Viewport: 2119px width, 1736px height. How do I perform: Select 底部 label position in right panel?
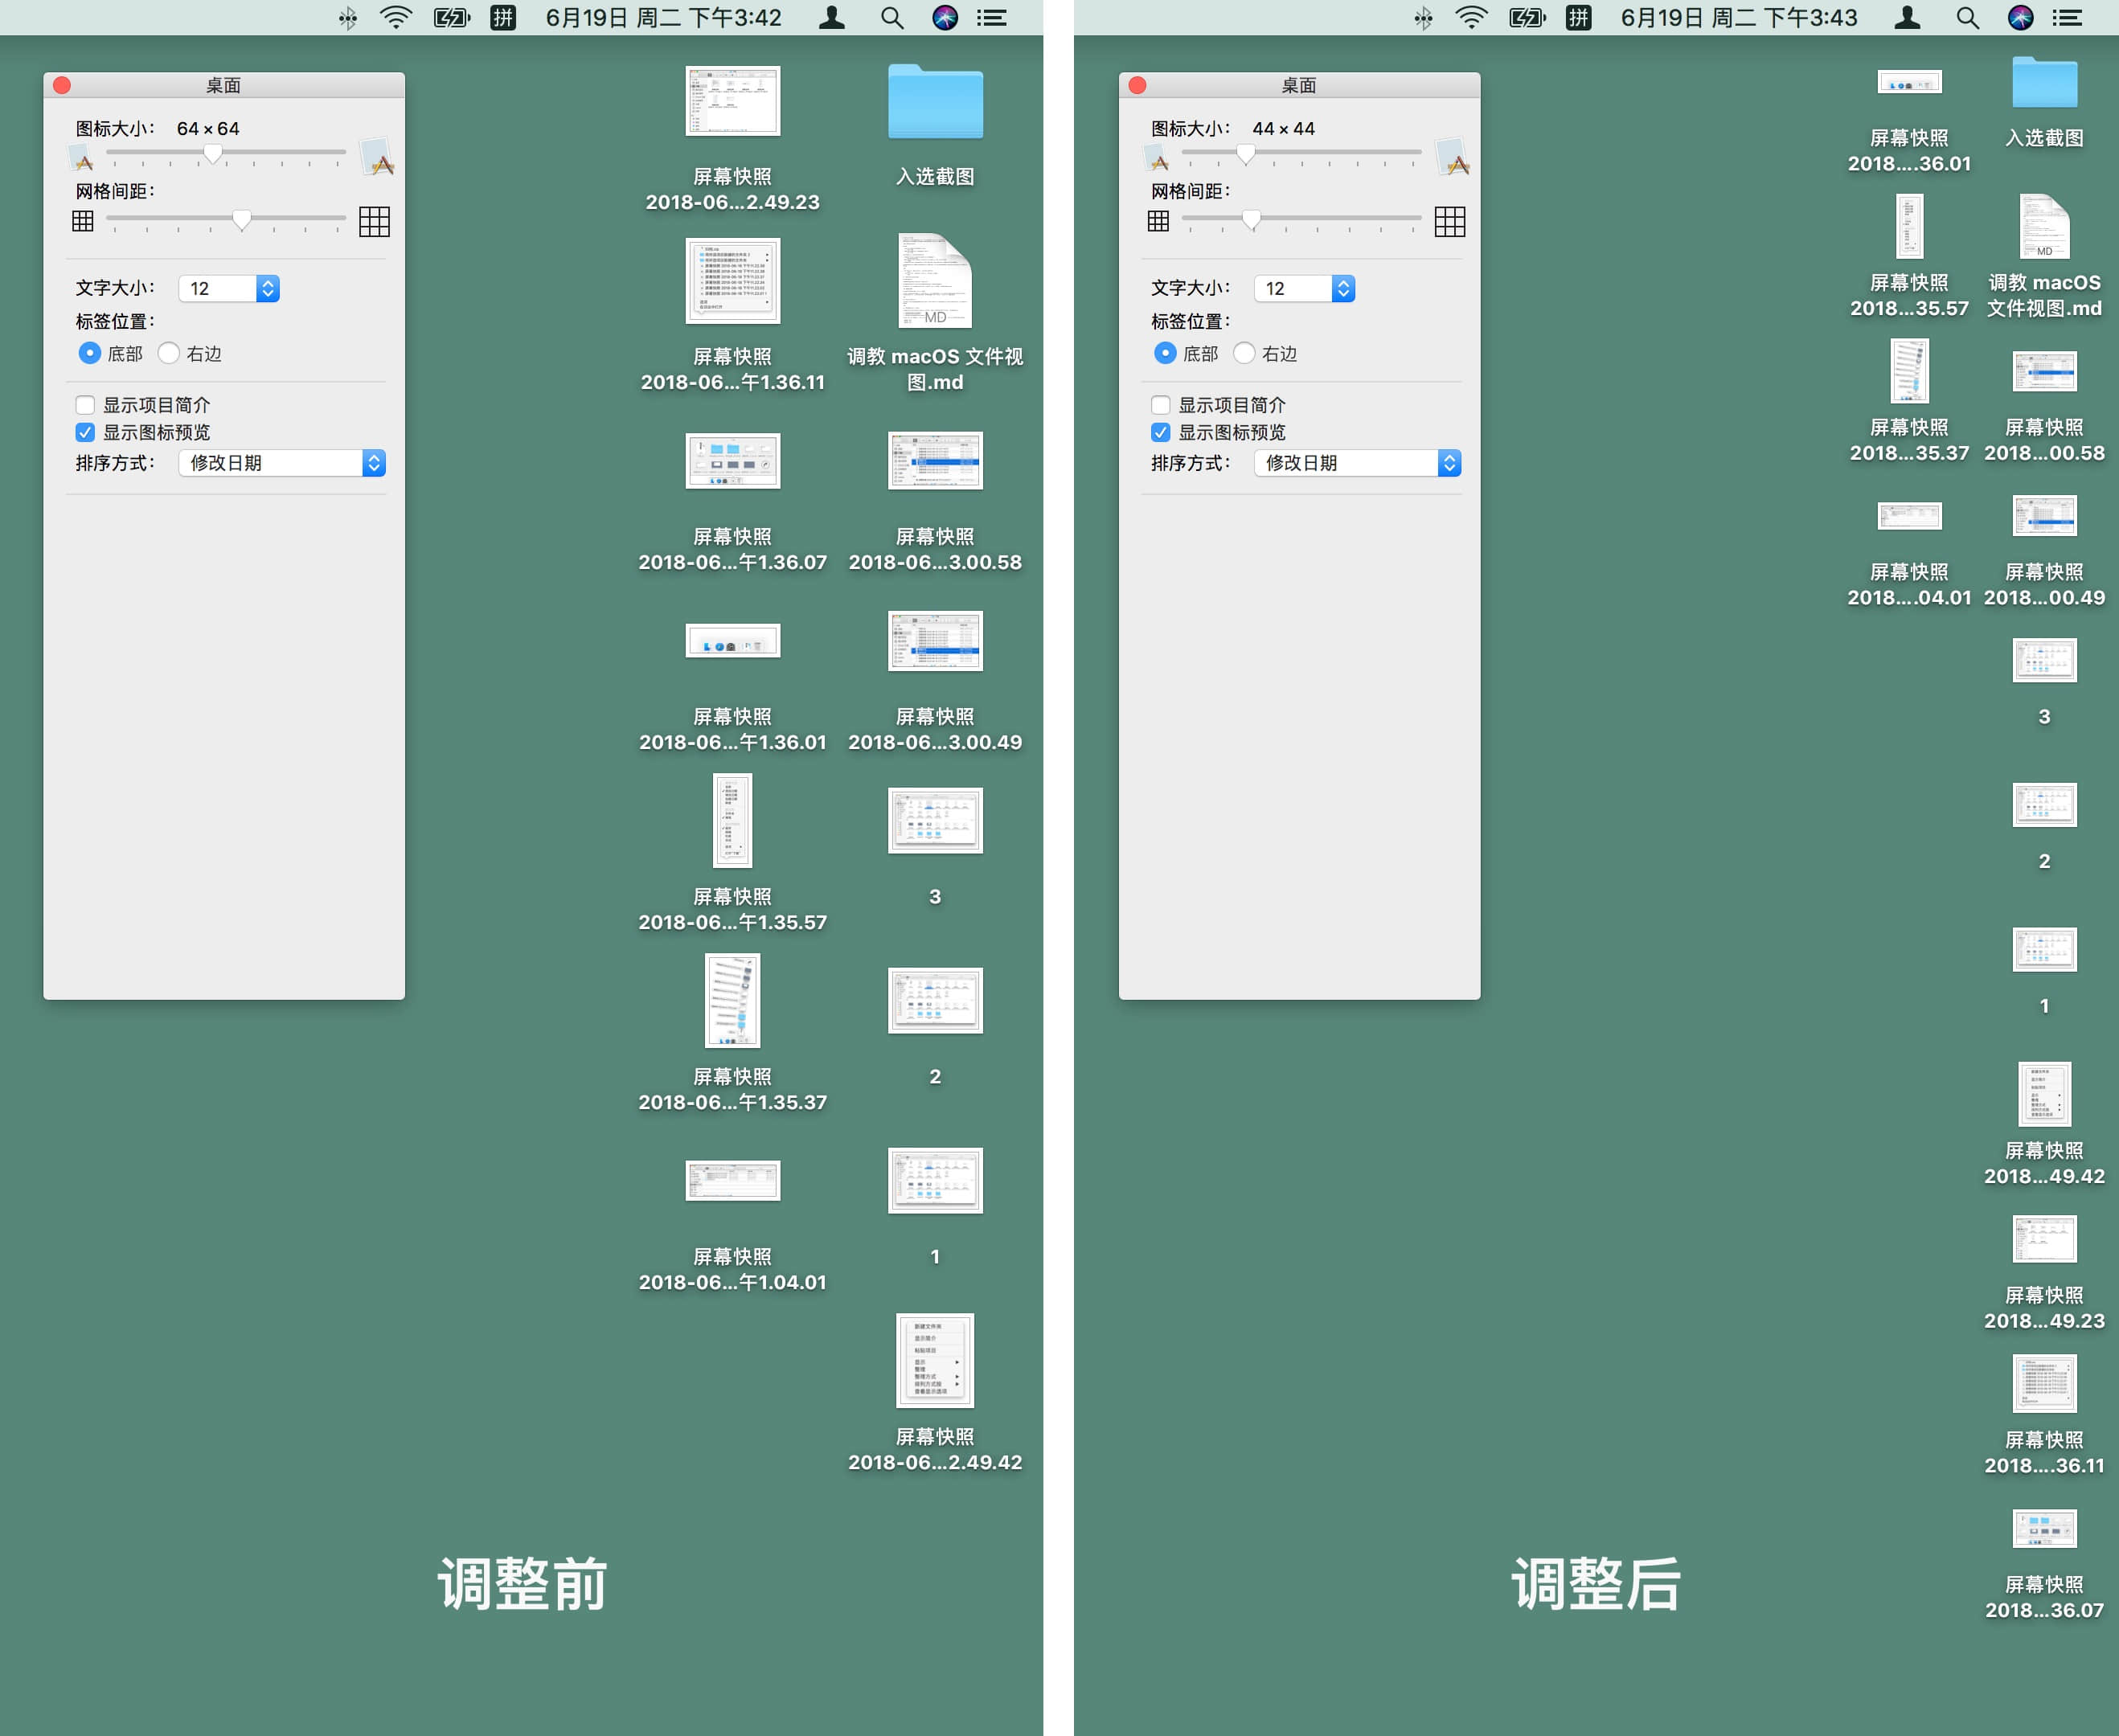[x=1164, y=353]
